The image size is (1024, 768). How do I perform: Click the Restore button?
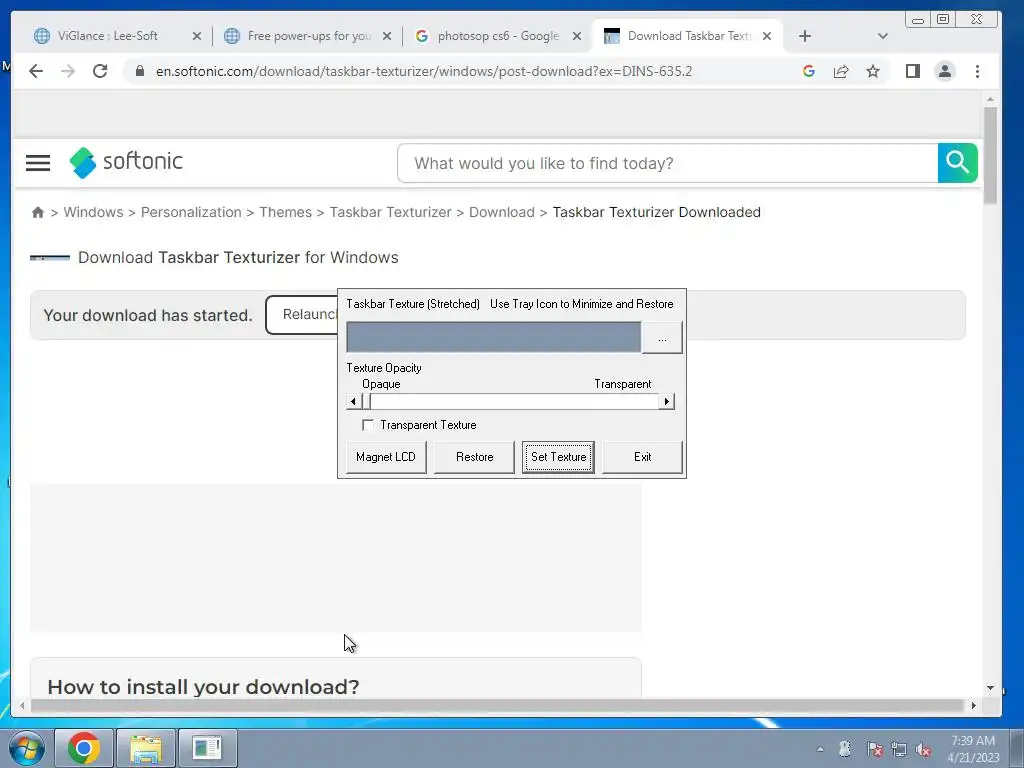(475, 457)
